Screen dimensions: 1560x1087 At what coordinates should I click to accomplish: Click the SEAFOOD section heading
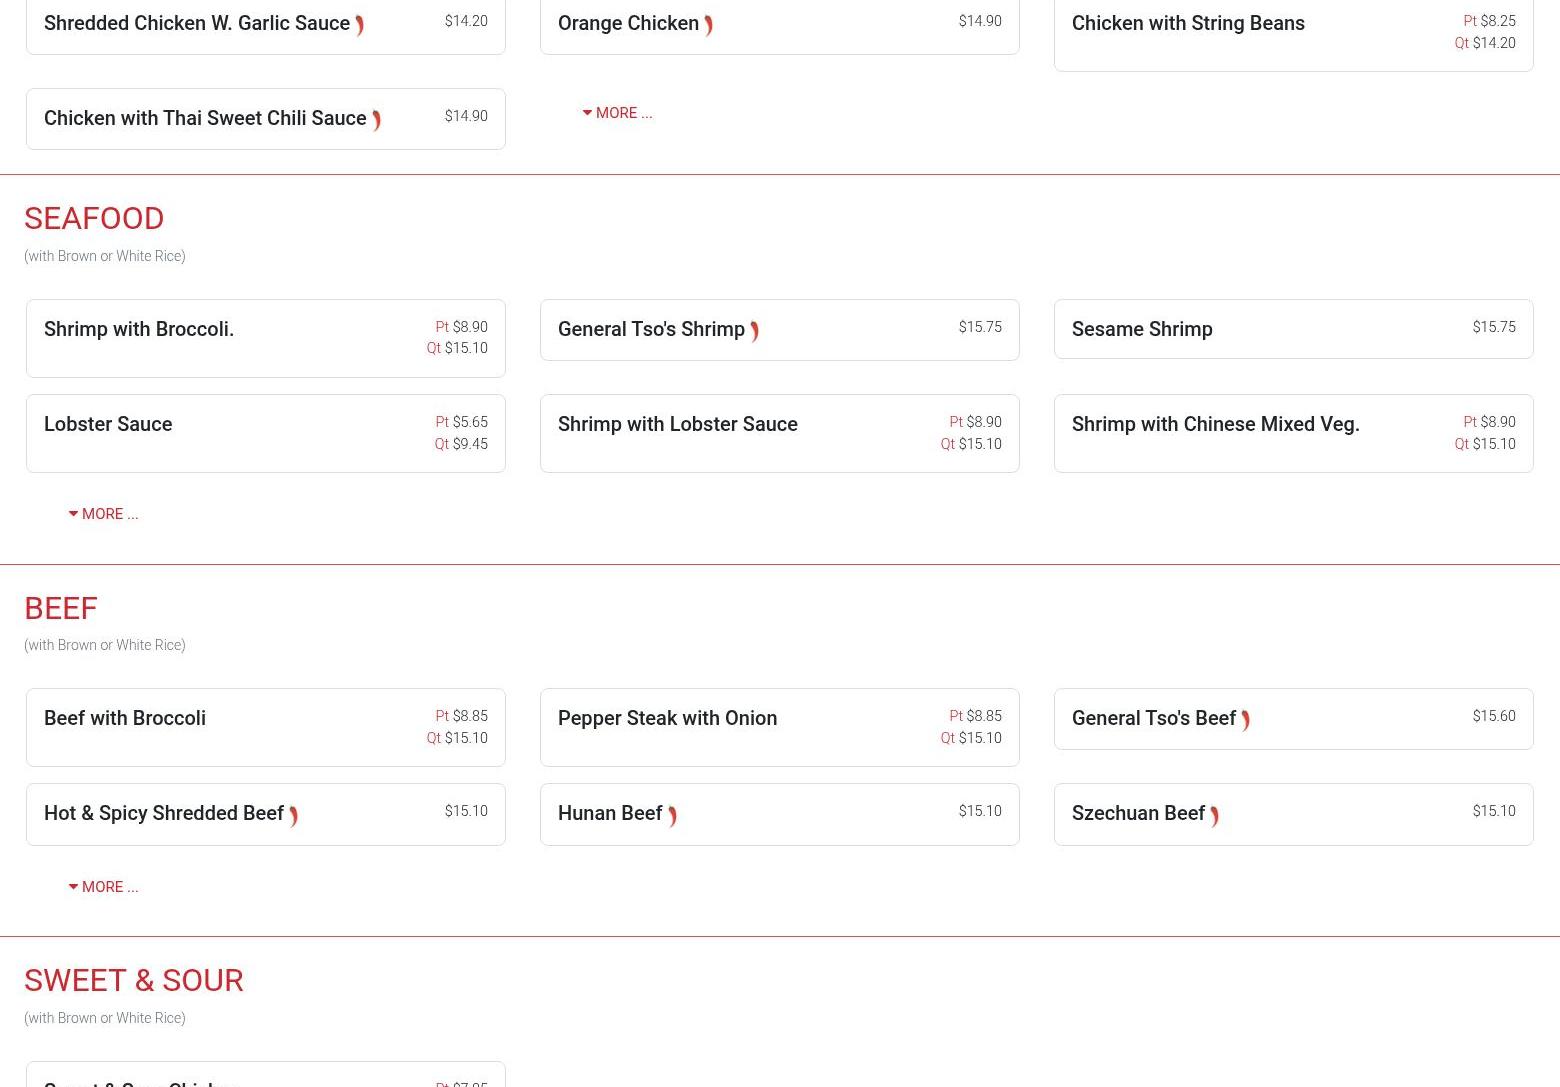coord(94,218)
